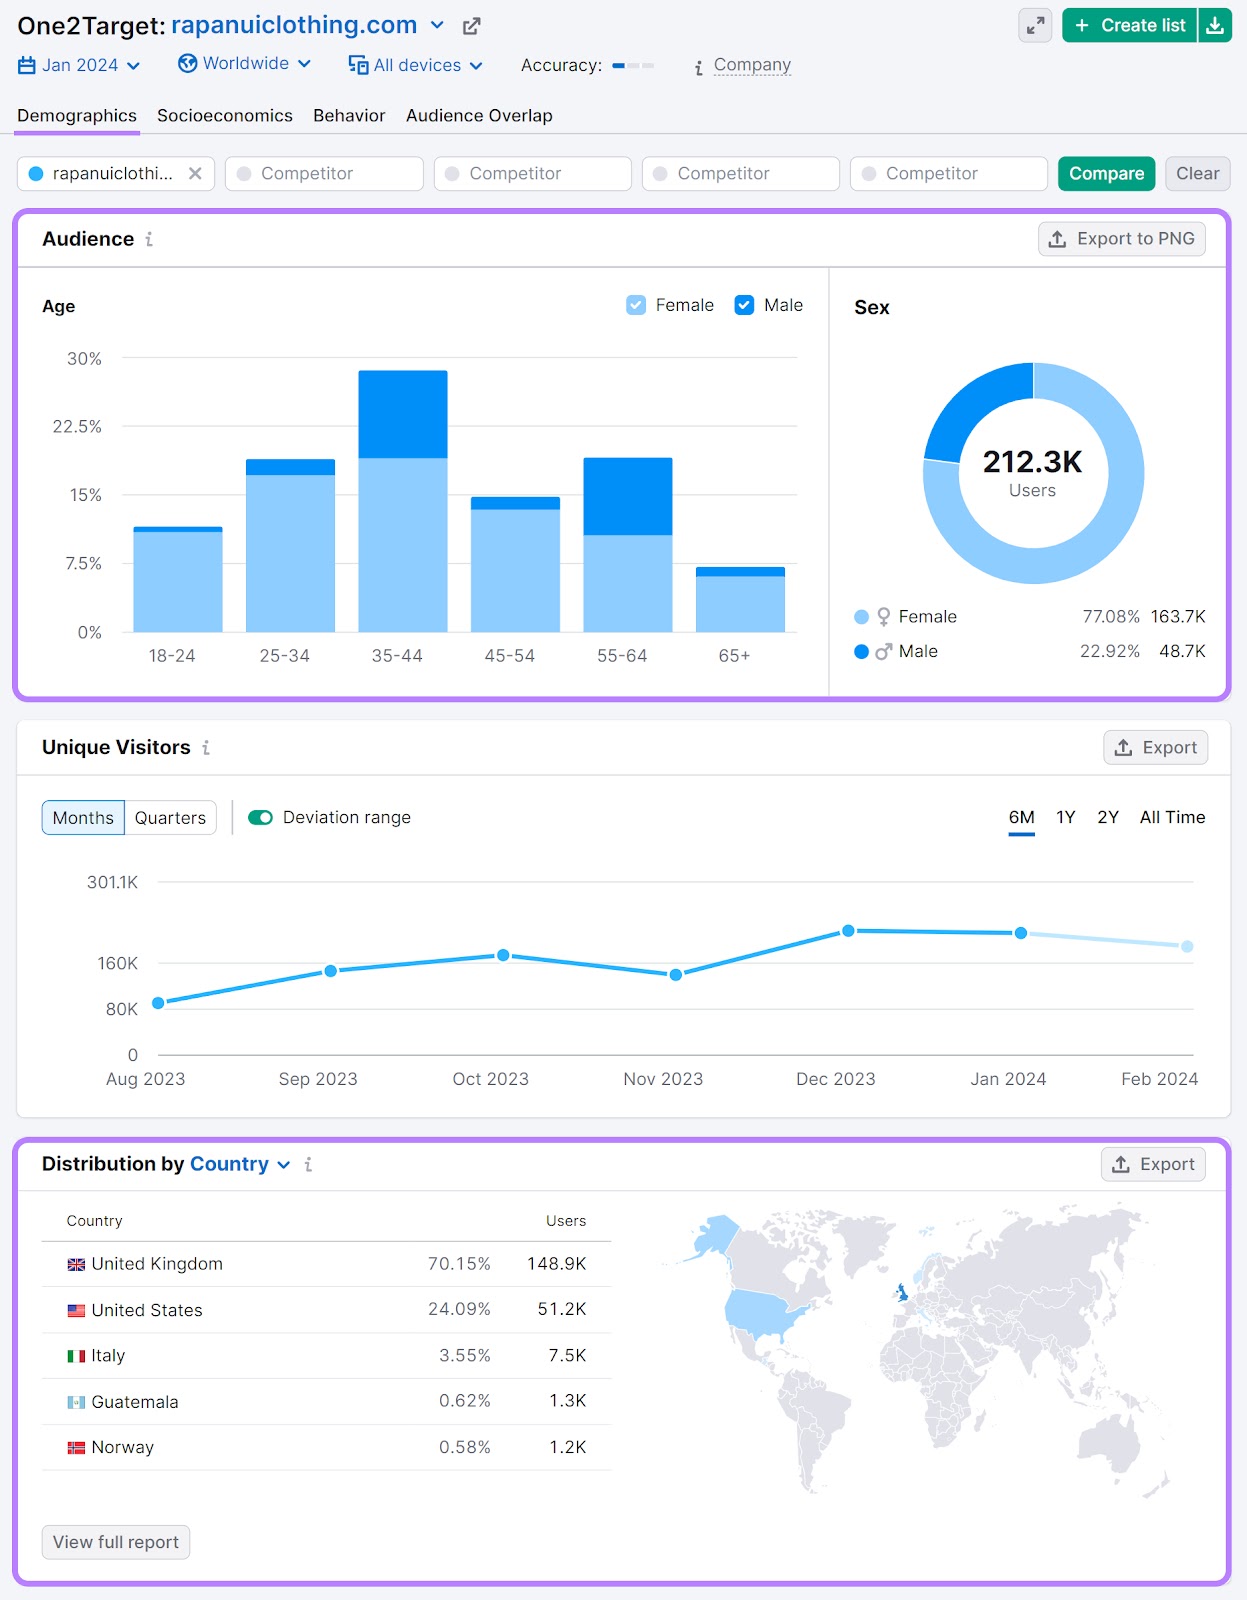Image resolution: width=1247 pixels, height=1600 pixels.
Task: Click the expand fullscreen icon
Action: (x=1035, y=26)
